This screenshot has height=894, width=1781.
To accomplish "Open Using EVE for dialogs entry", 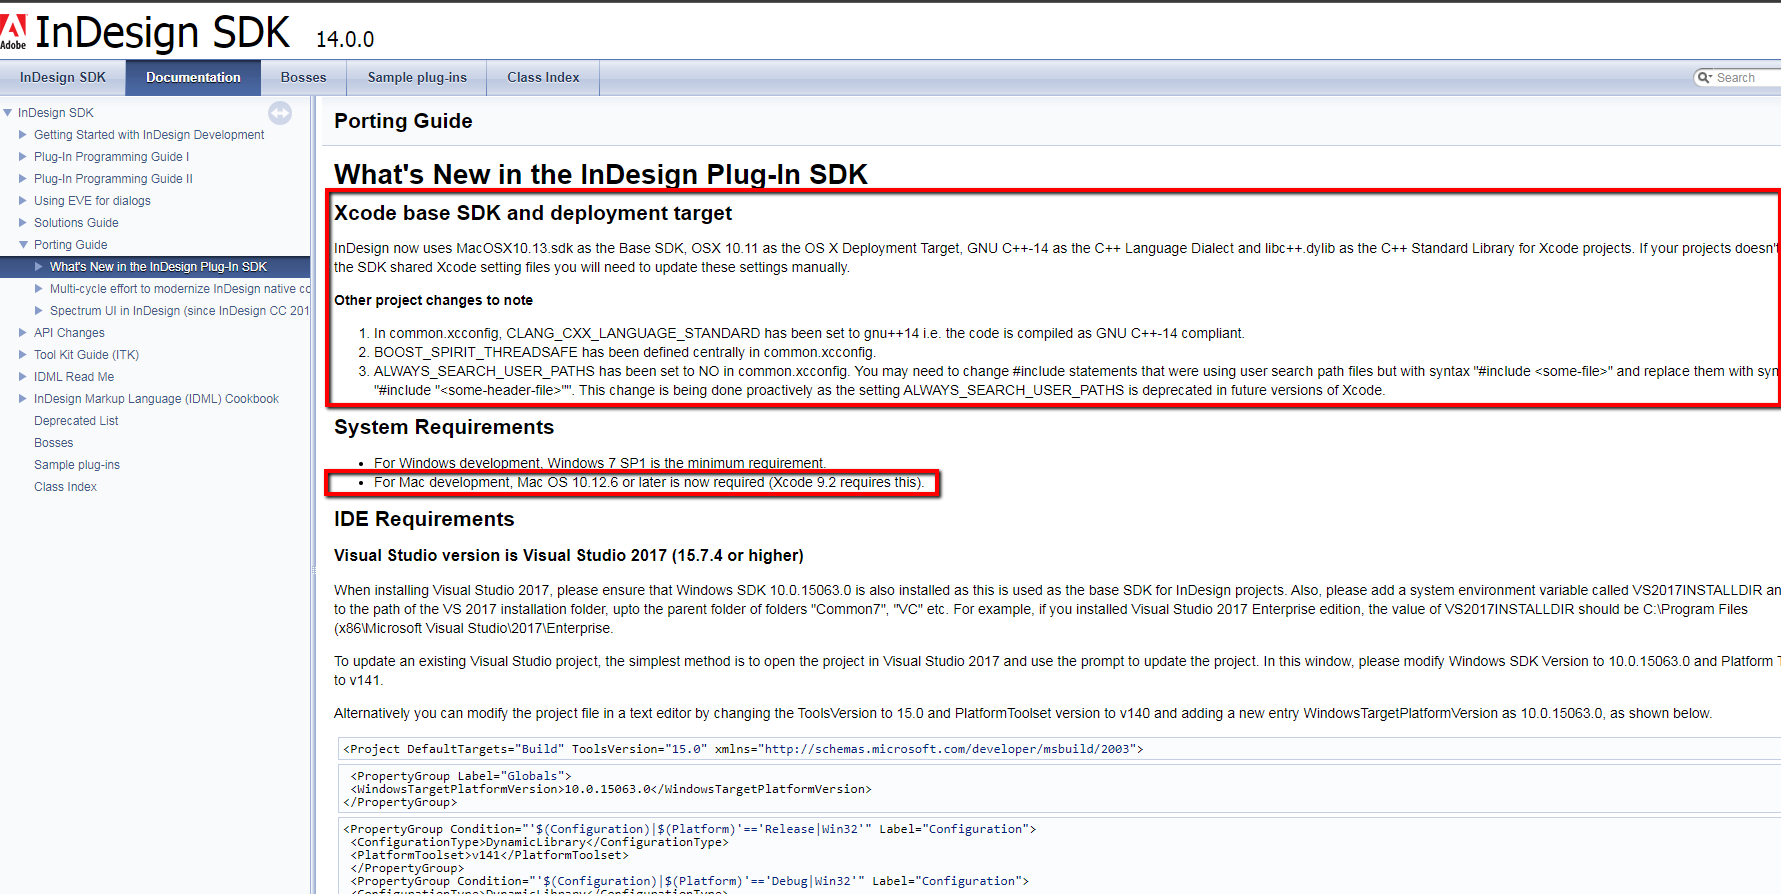I will [x=92, y=201].
